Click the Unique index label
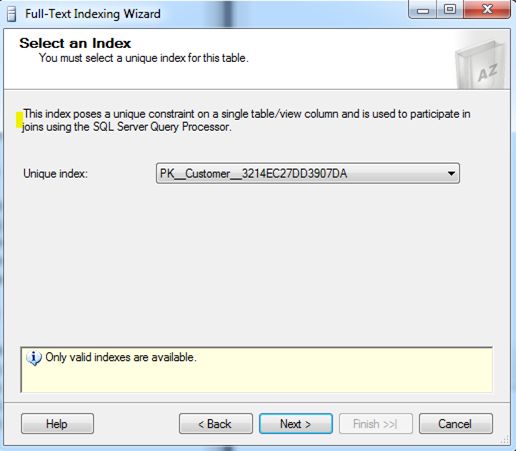The width and height of the screenshot is (516, 451). tap(55, 174)
